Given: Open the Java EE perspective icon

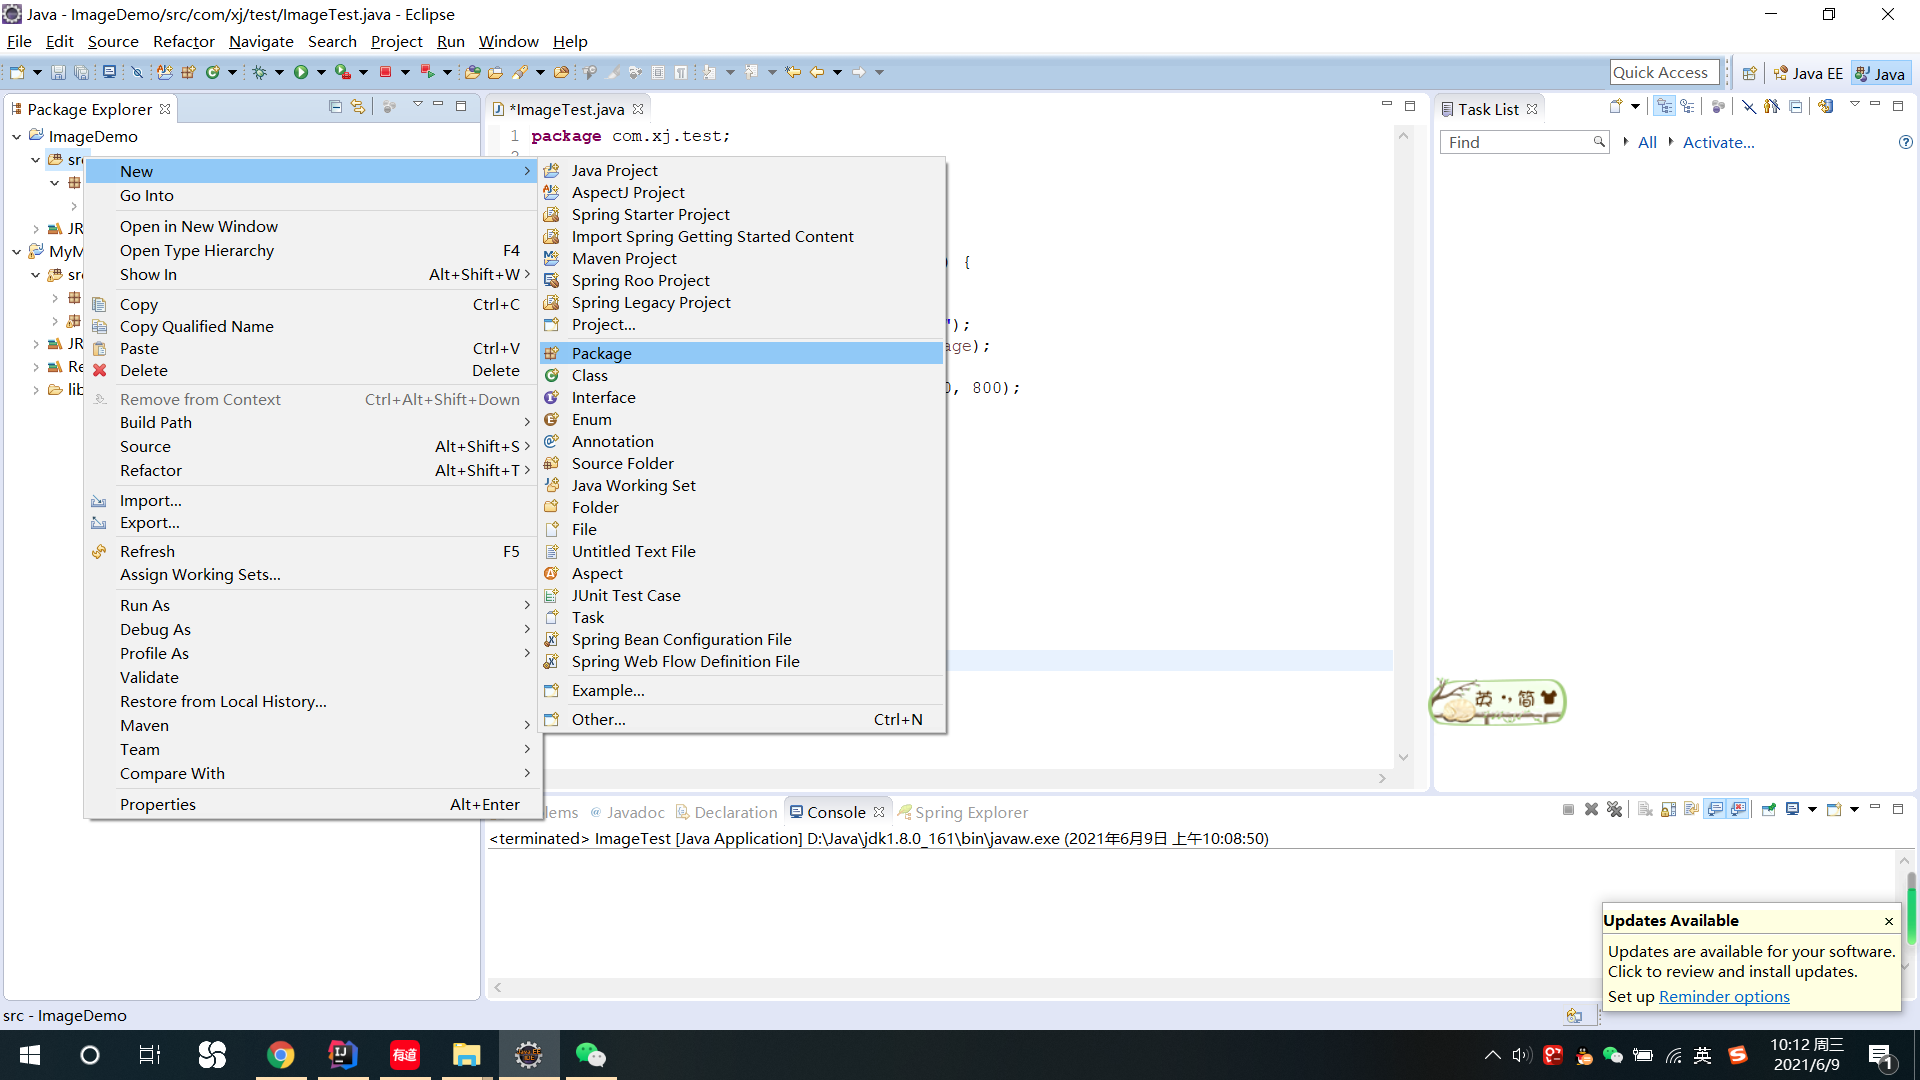Looking at the screenshot, I should pos(1808,72).
